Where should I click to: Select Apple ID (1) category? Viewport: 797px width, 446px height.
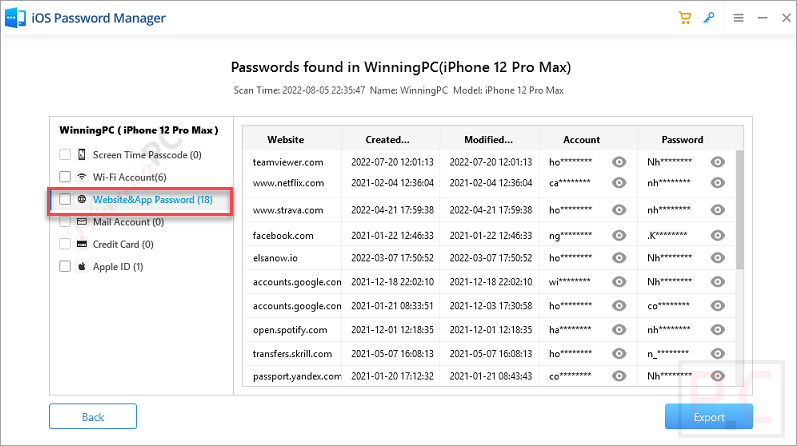pyautogui.click(x=118, y=266)
